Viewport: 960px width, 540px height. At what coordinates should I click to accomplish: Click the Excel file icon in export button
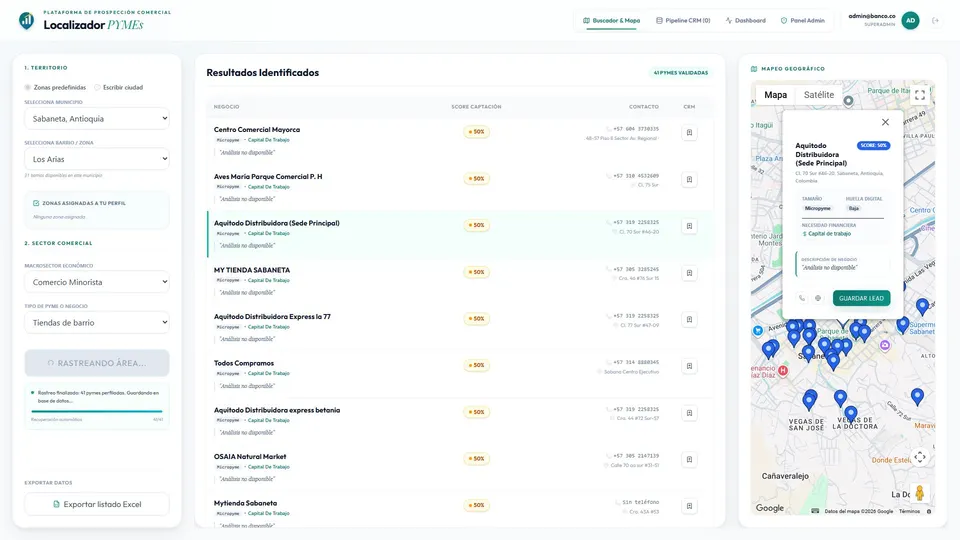56,504
